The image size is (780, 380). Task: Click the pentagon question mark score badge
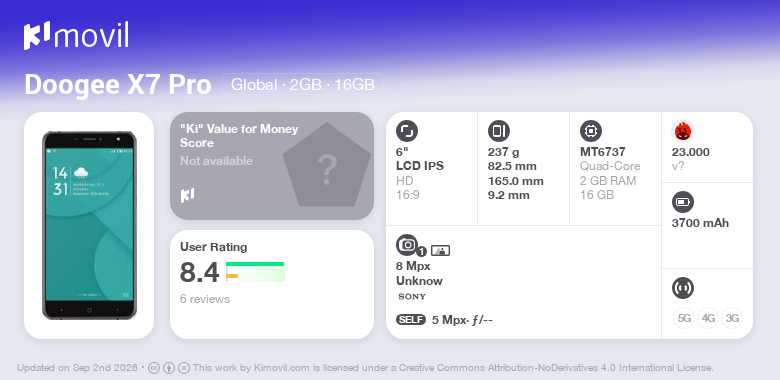(327, 165)
